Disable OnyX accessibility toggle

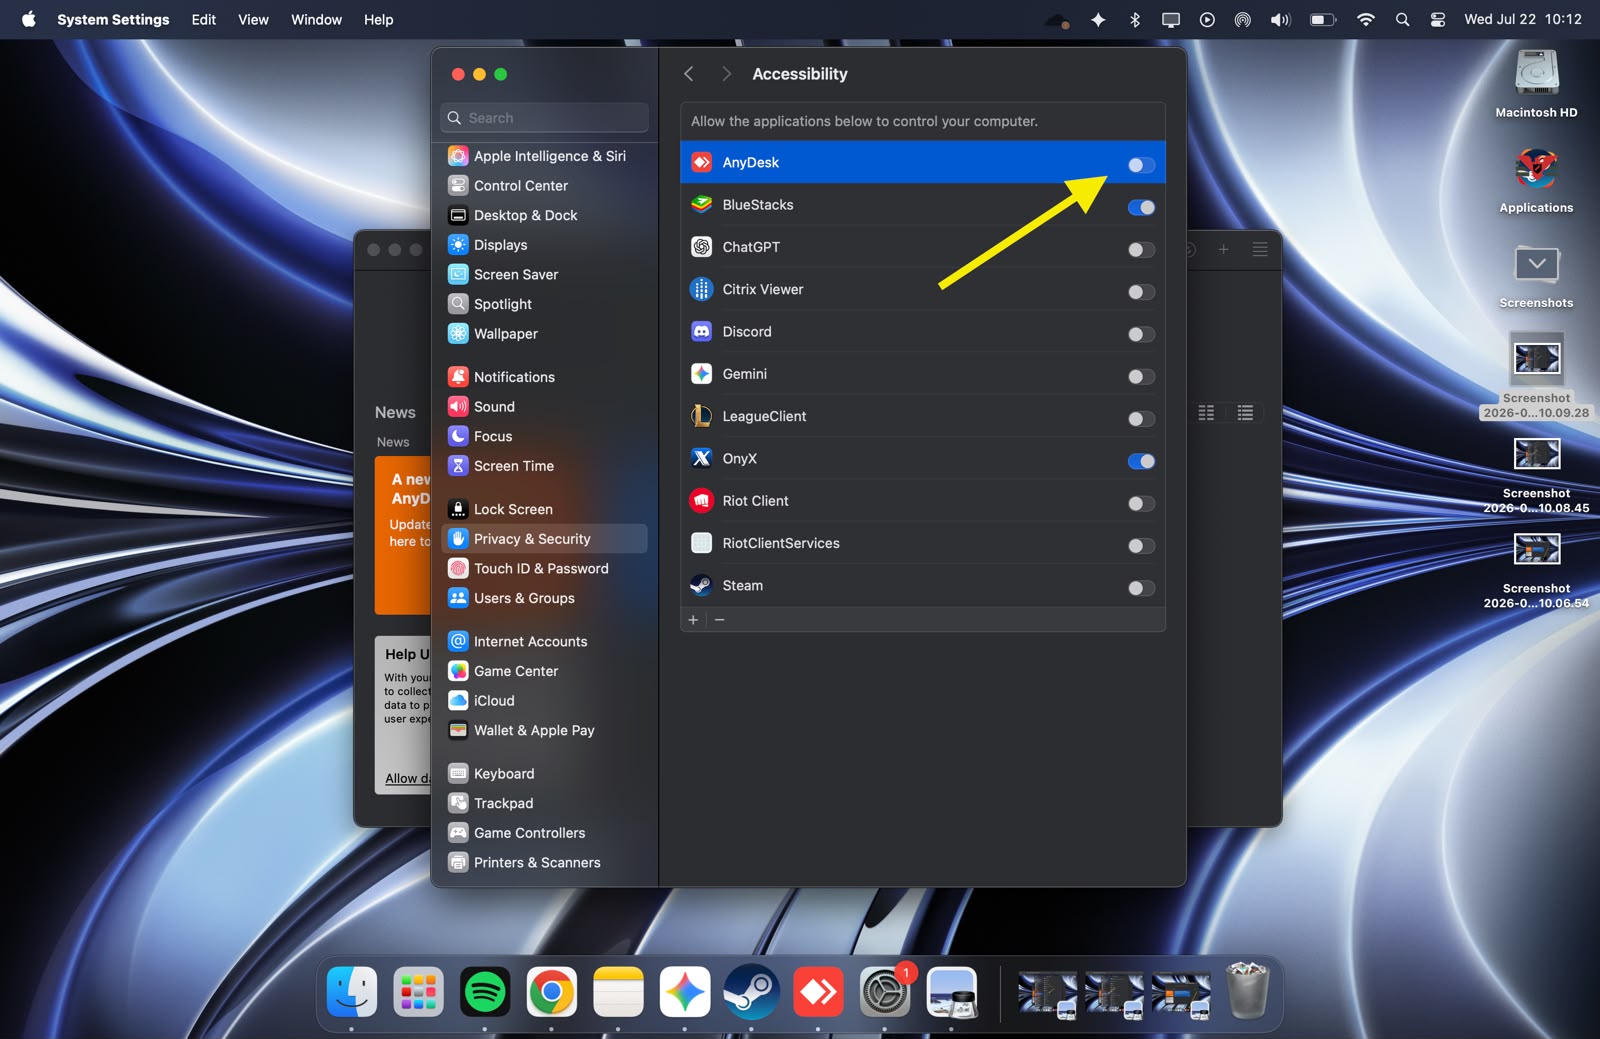coord(1141,461)
